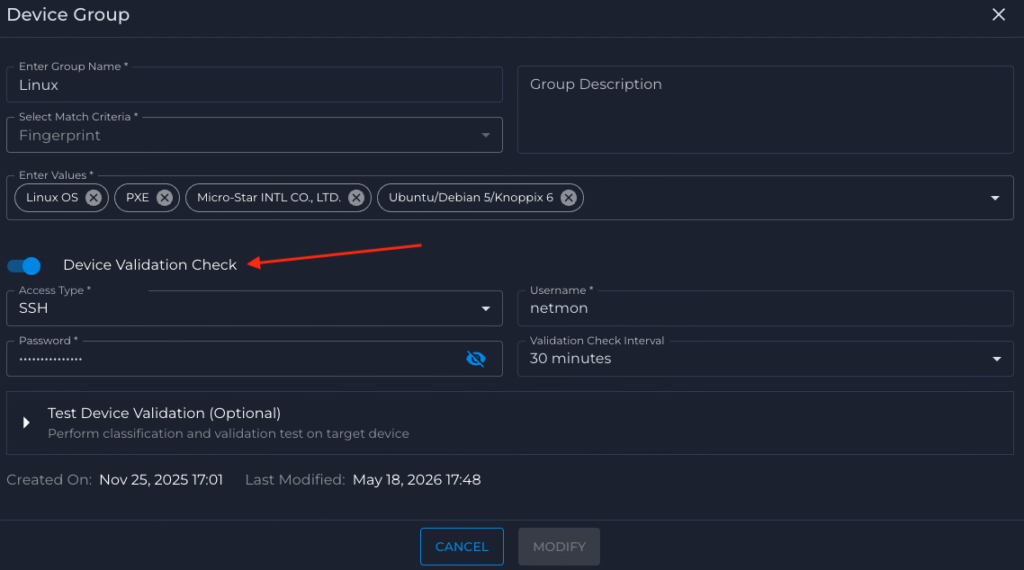Remove the Ubuntu/Debian 5/Knoppix 6 chip
1024x570 pixels.
pos(569,198)
